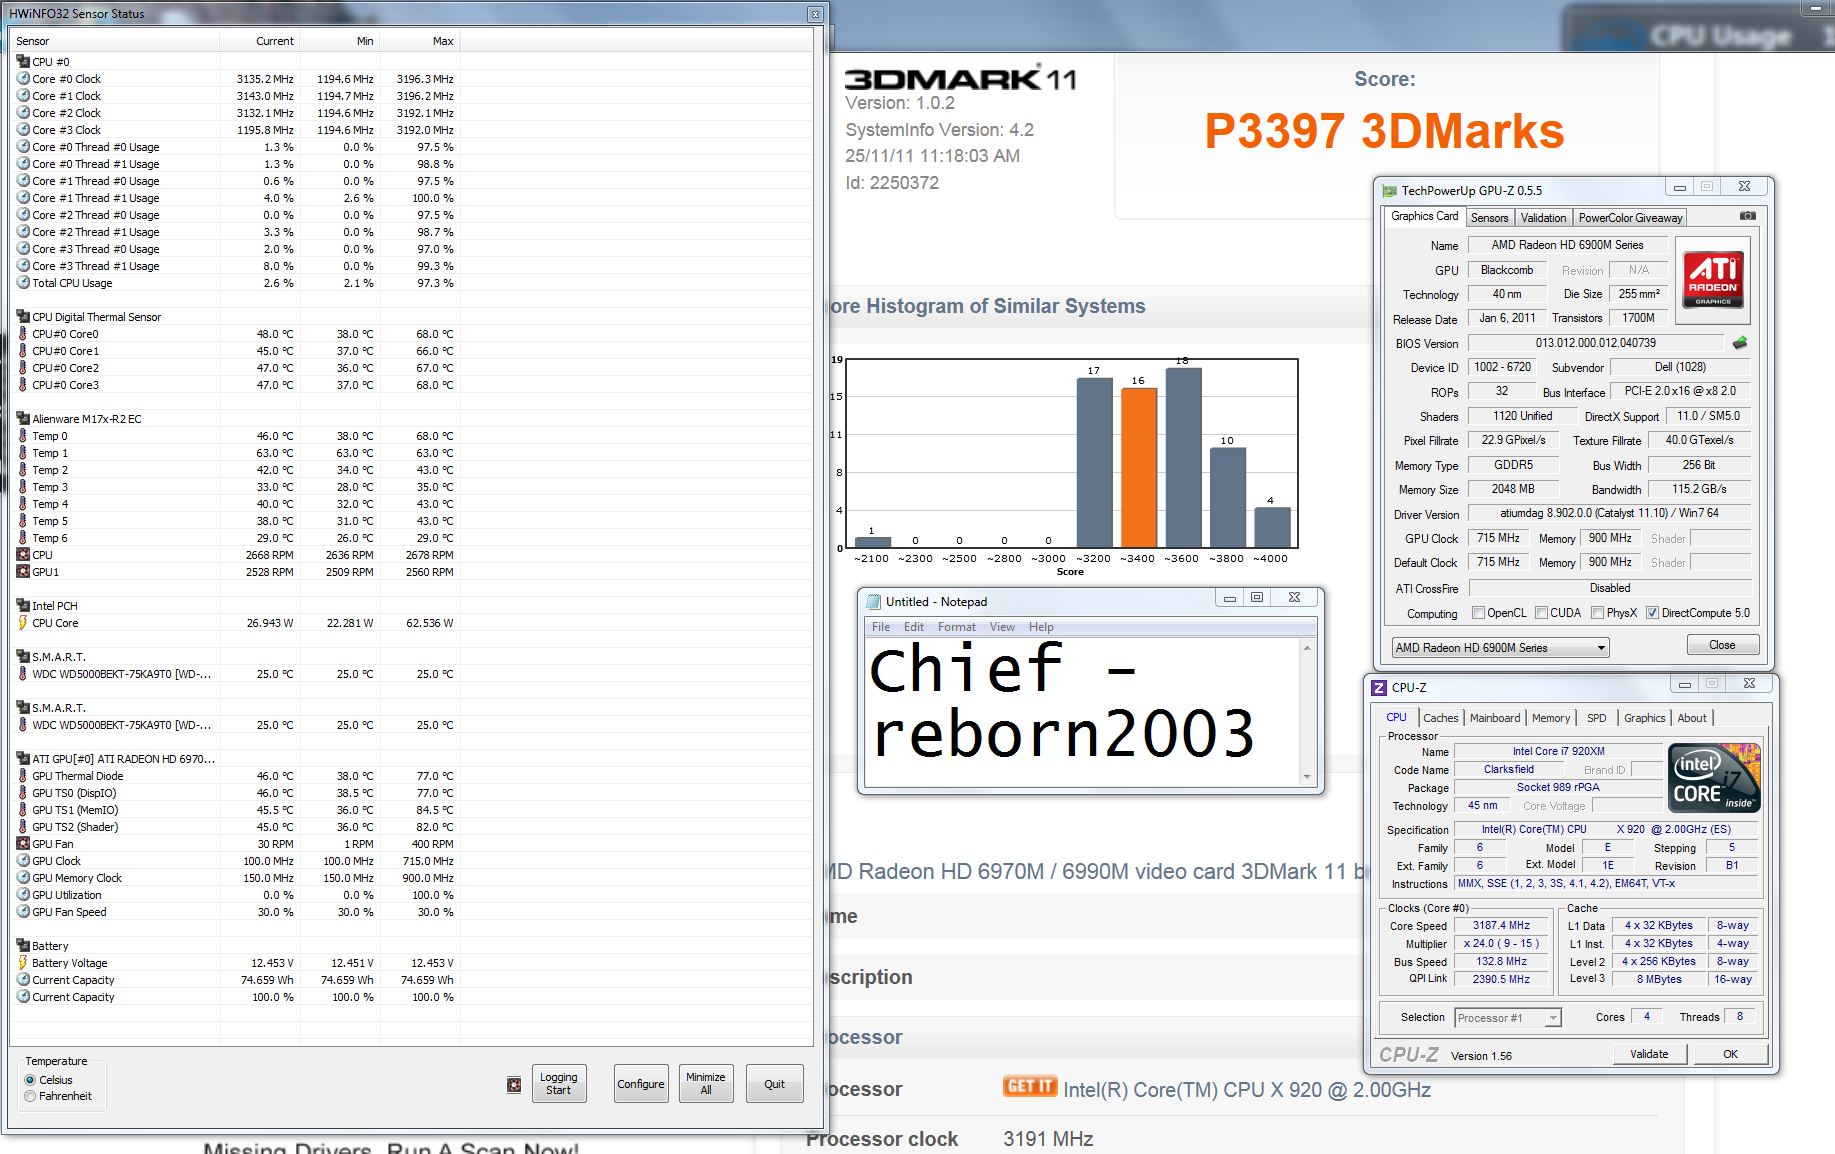Click the Logging Start button
This screenshot has width=1835, height=1154.
point(558,1084)
